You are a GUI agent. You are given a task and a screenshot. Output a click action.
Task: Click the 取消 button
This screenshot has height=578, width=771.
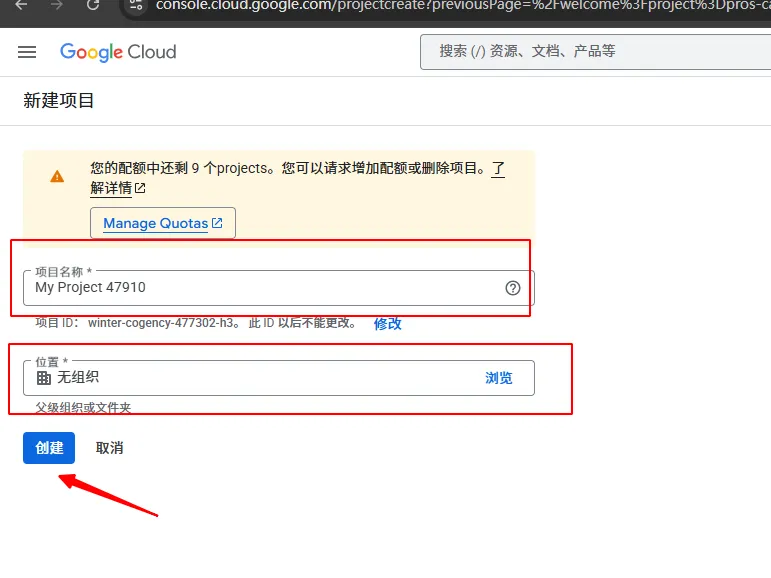(110, 448)
